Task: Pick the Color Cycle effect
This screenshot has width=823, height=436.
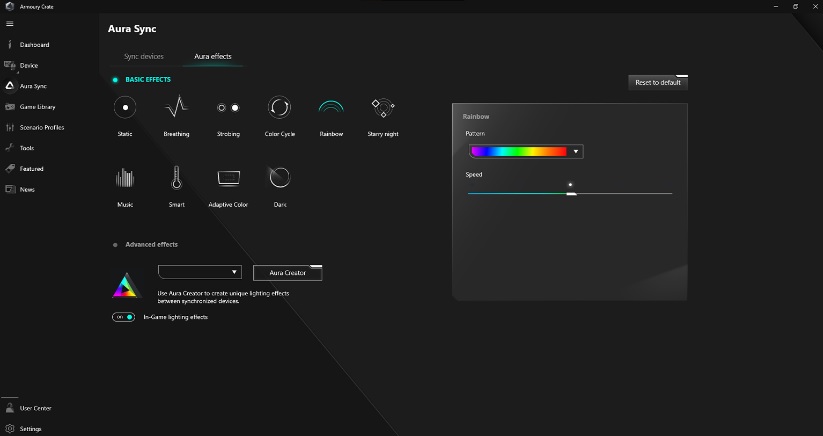Action: pos(279,108)
